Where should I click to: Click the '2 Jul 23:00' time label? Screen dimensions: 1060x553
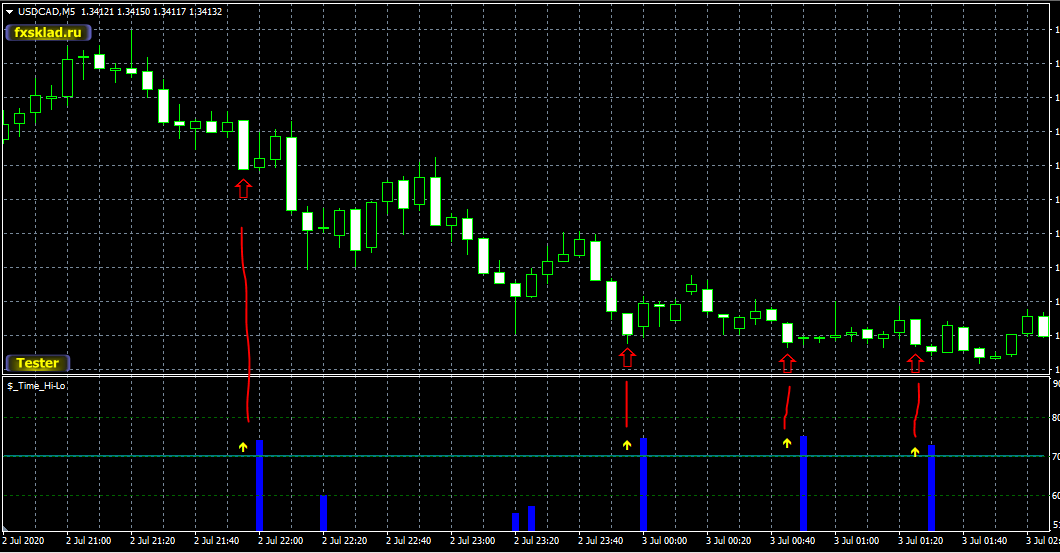pos(473,541)
